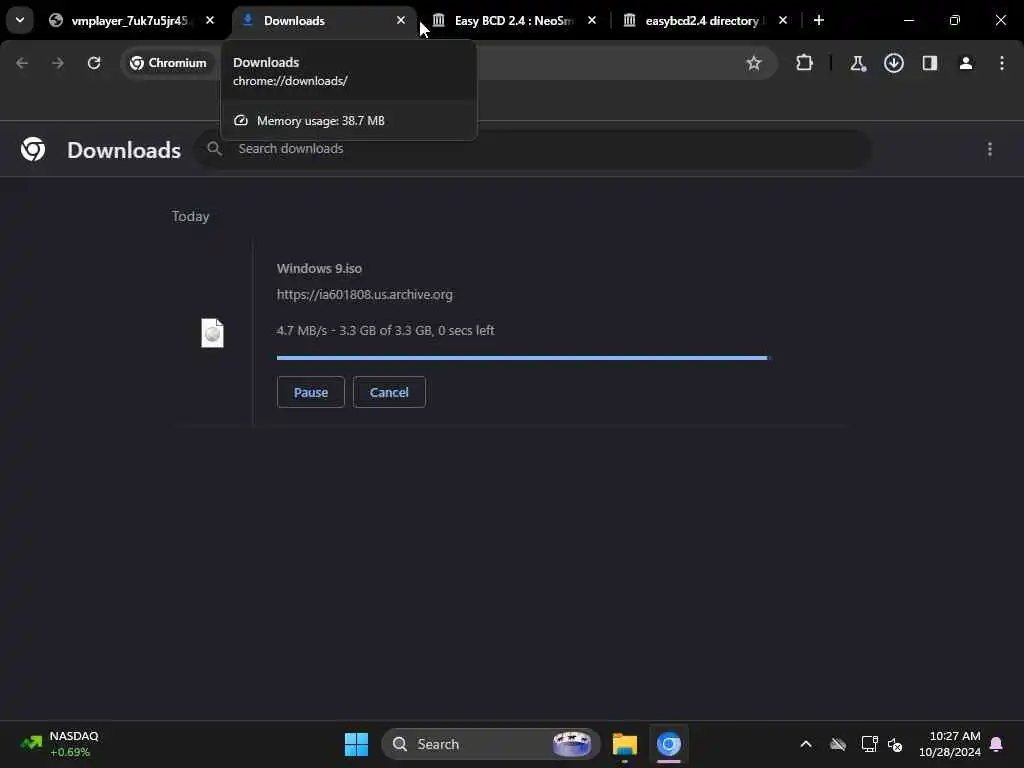This screenshot has height=768, width=1024.
Task: Switch to easybcd2.4 directory tab
Action: coord(706,20)
